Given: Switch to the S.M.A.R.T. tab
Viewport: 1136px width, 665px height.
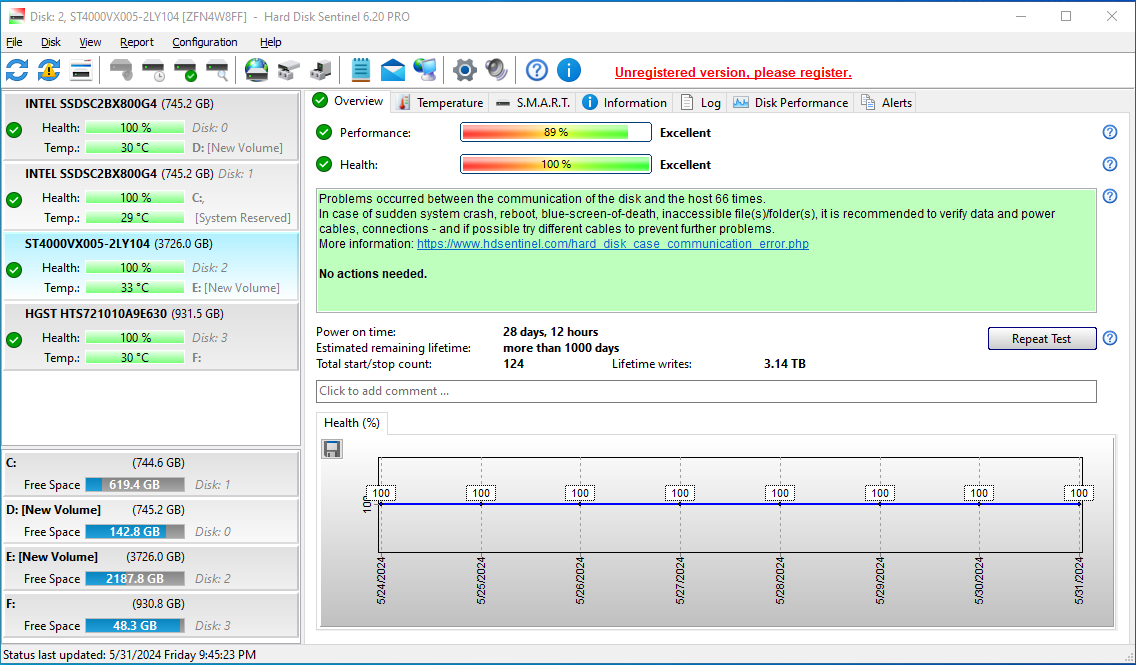Looking at the screenshot, I should pyautogui.click(x=533, y=102).
